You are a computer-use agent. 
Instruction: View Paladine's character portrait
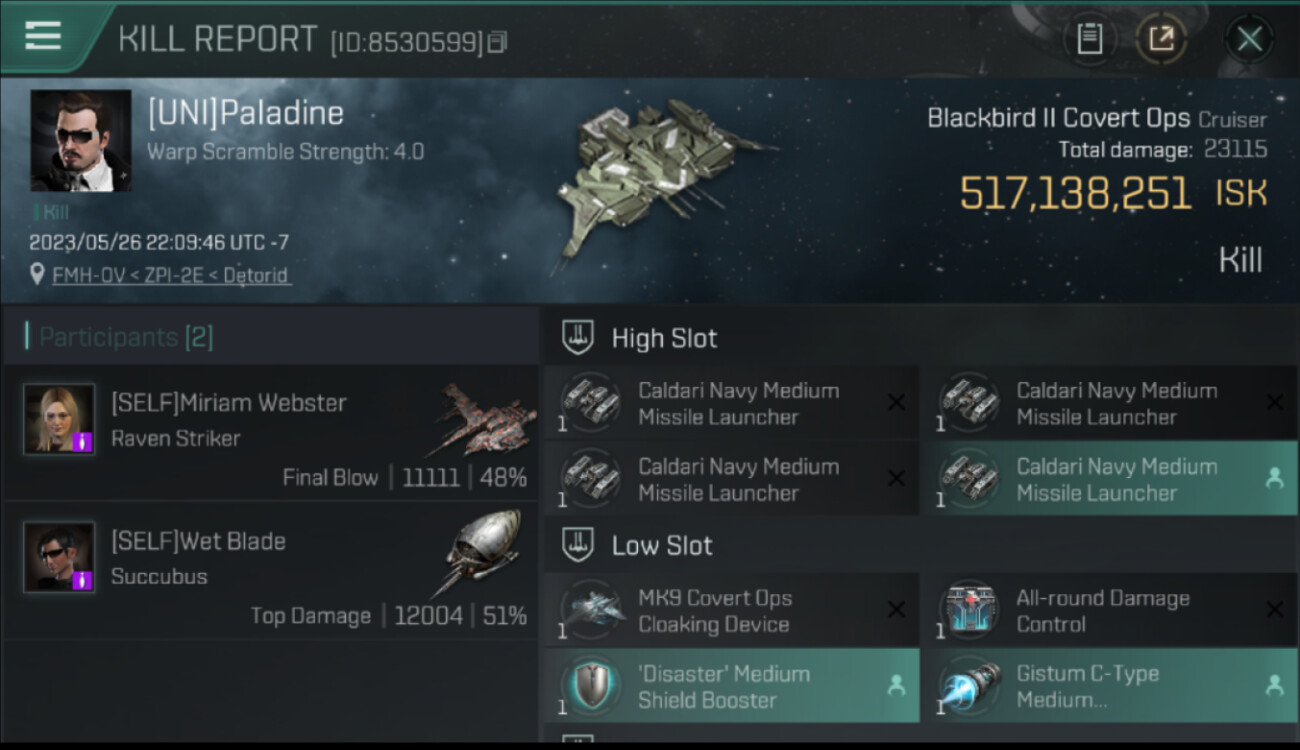81,140
